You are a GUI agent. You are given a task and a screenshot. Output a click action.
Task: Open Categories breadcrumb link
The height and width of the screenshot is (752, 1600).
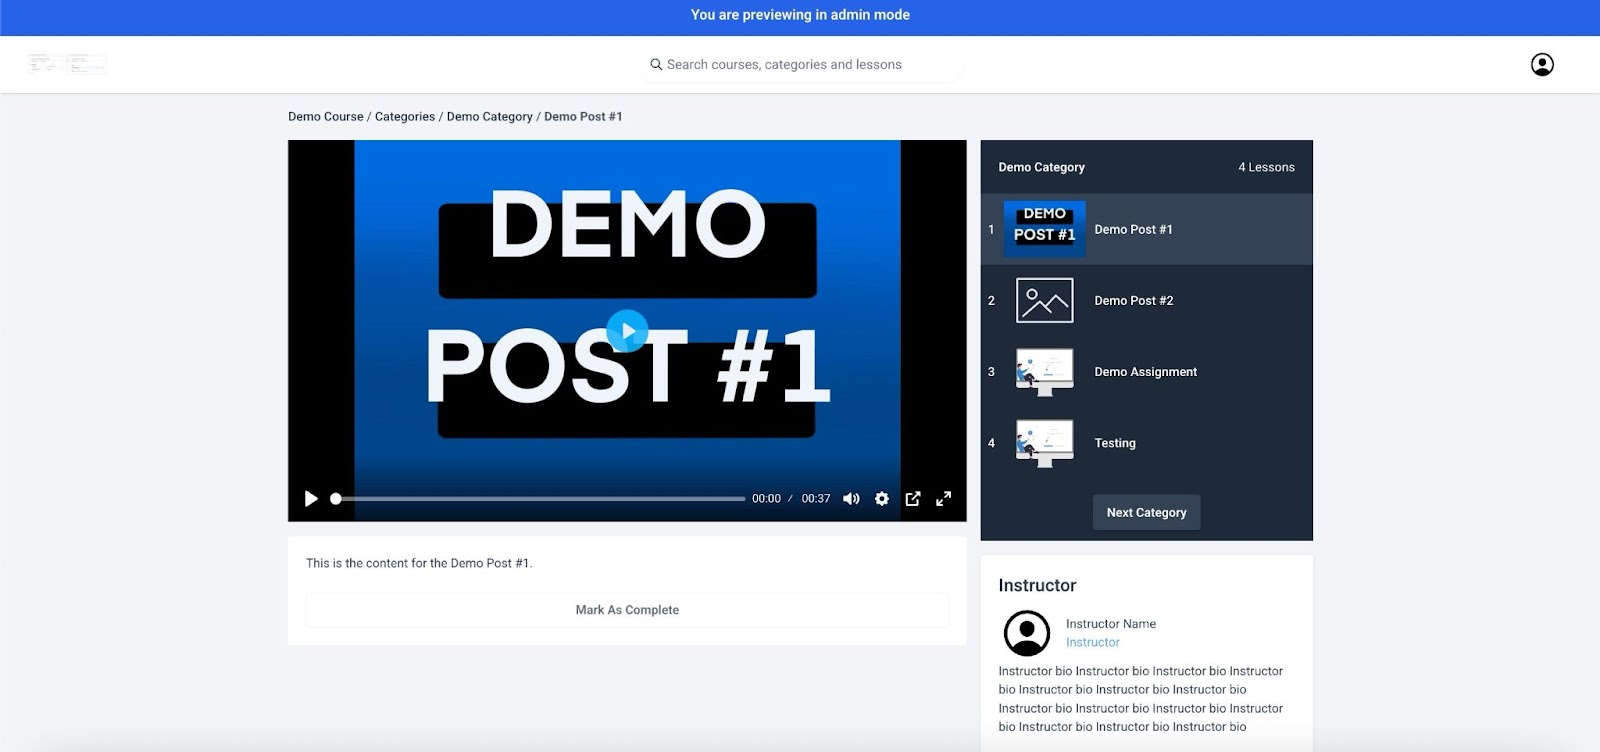[x=404, y=117]
